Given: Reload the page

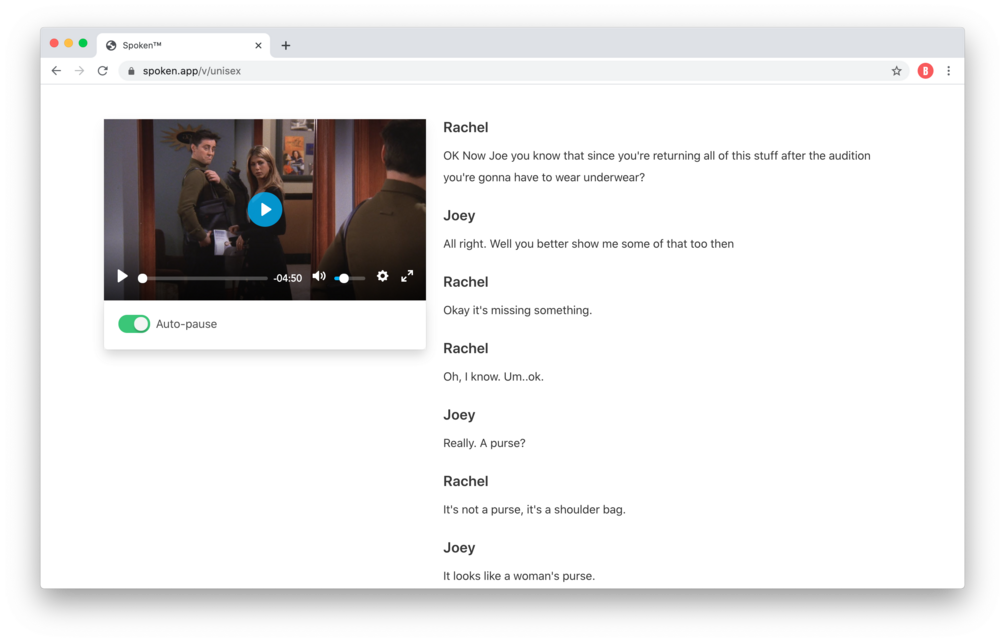Looking at the screenshot, I should click(103, 71).
